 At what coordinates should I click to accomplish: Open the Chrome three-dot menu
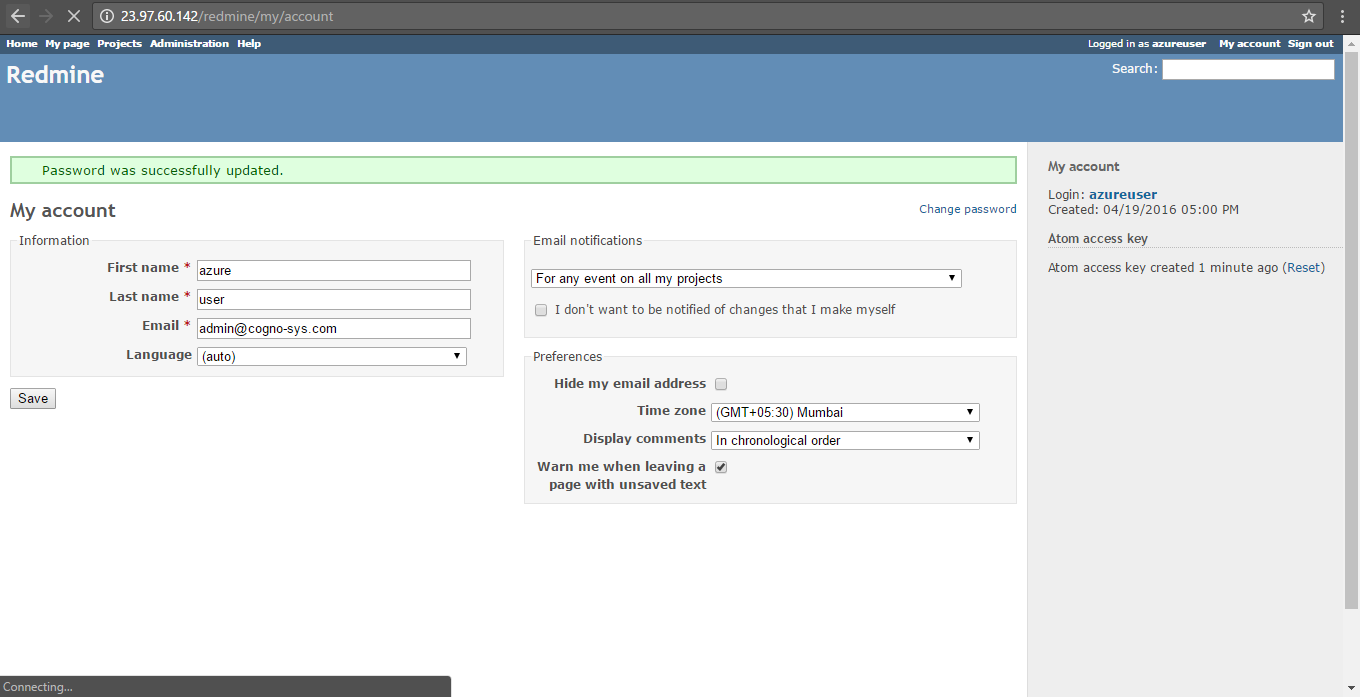point(1342,16)
